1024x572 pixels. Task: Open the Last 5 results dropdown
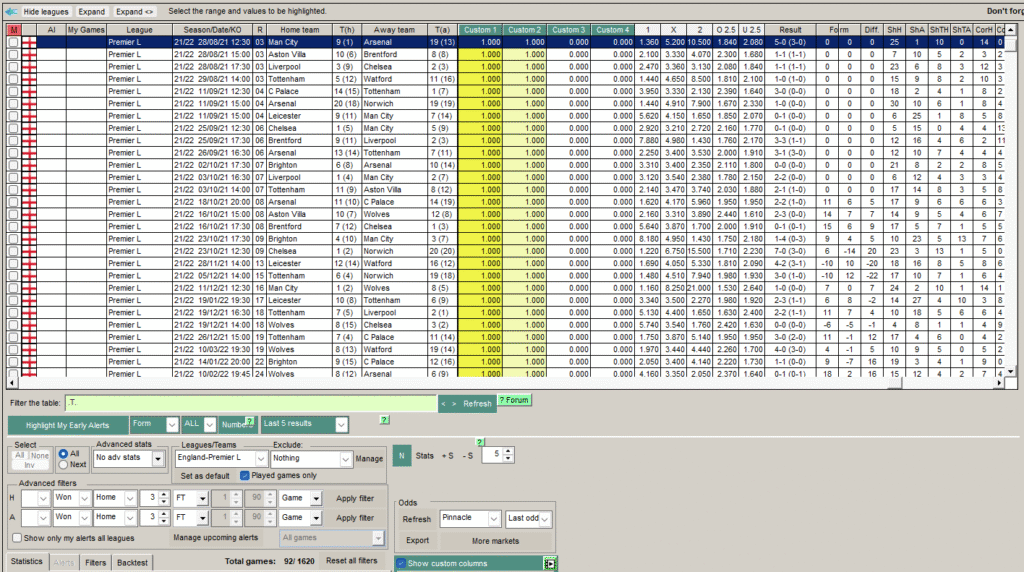[342, 424]
